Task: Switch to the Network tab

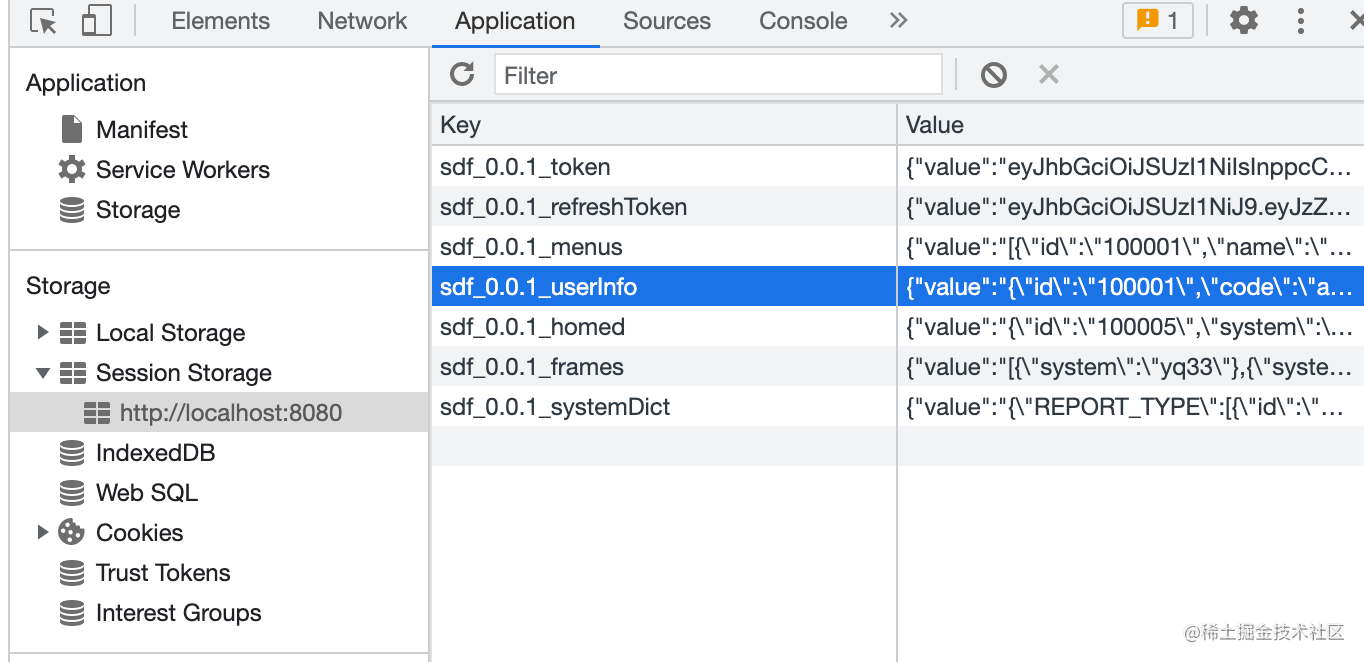Action: click(x=362, y=21)
